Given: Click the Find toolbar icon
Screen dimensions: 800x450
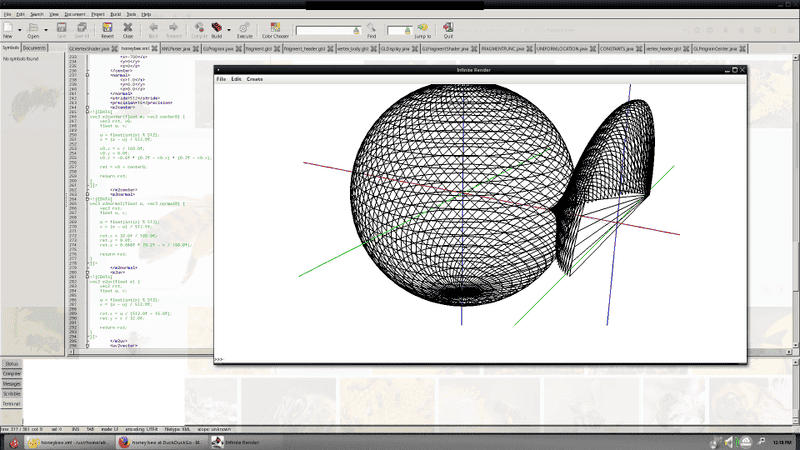Looking at the screenshot, I should [x=371, y=30].
